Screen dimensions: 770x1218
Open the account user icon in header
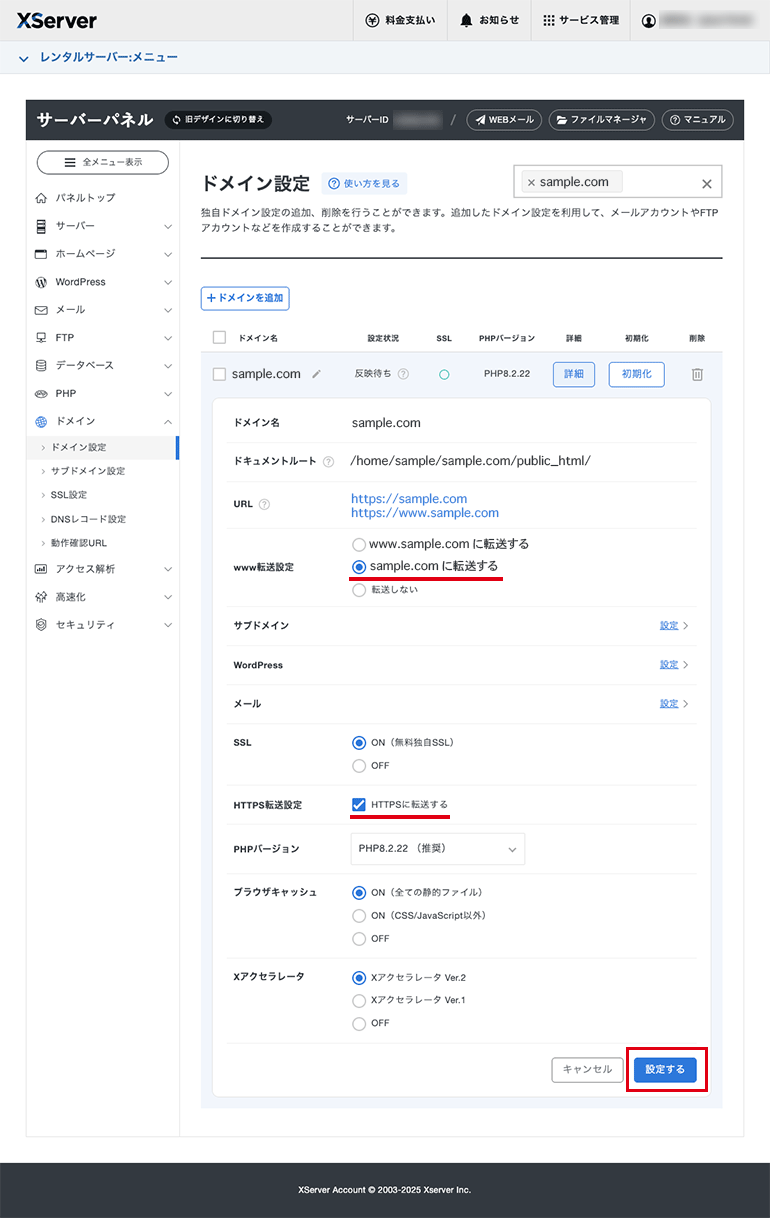click(x=650, y=20)
